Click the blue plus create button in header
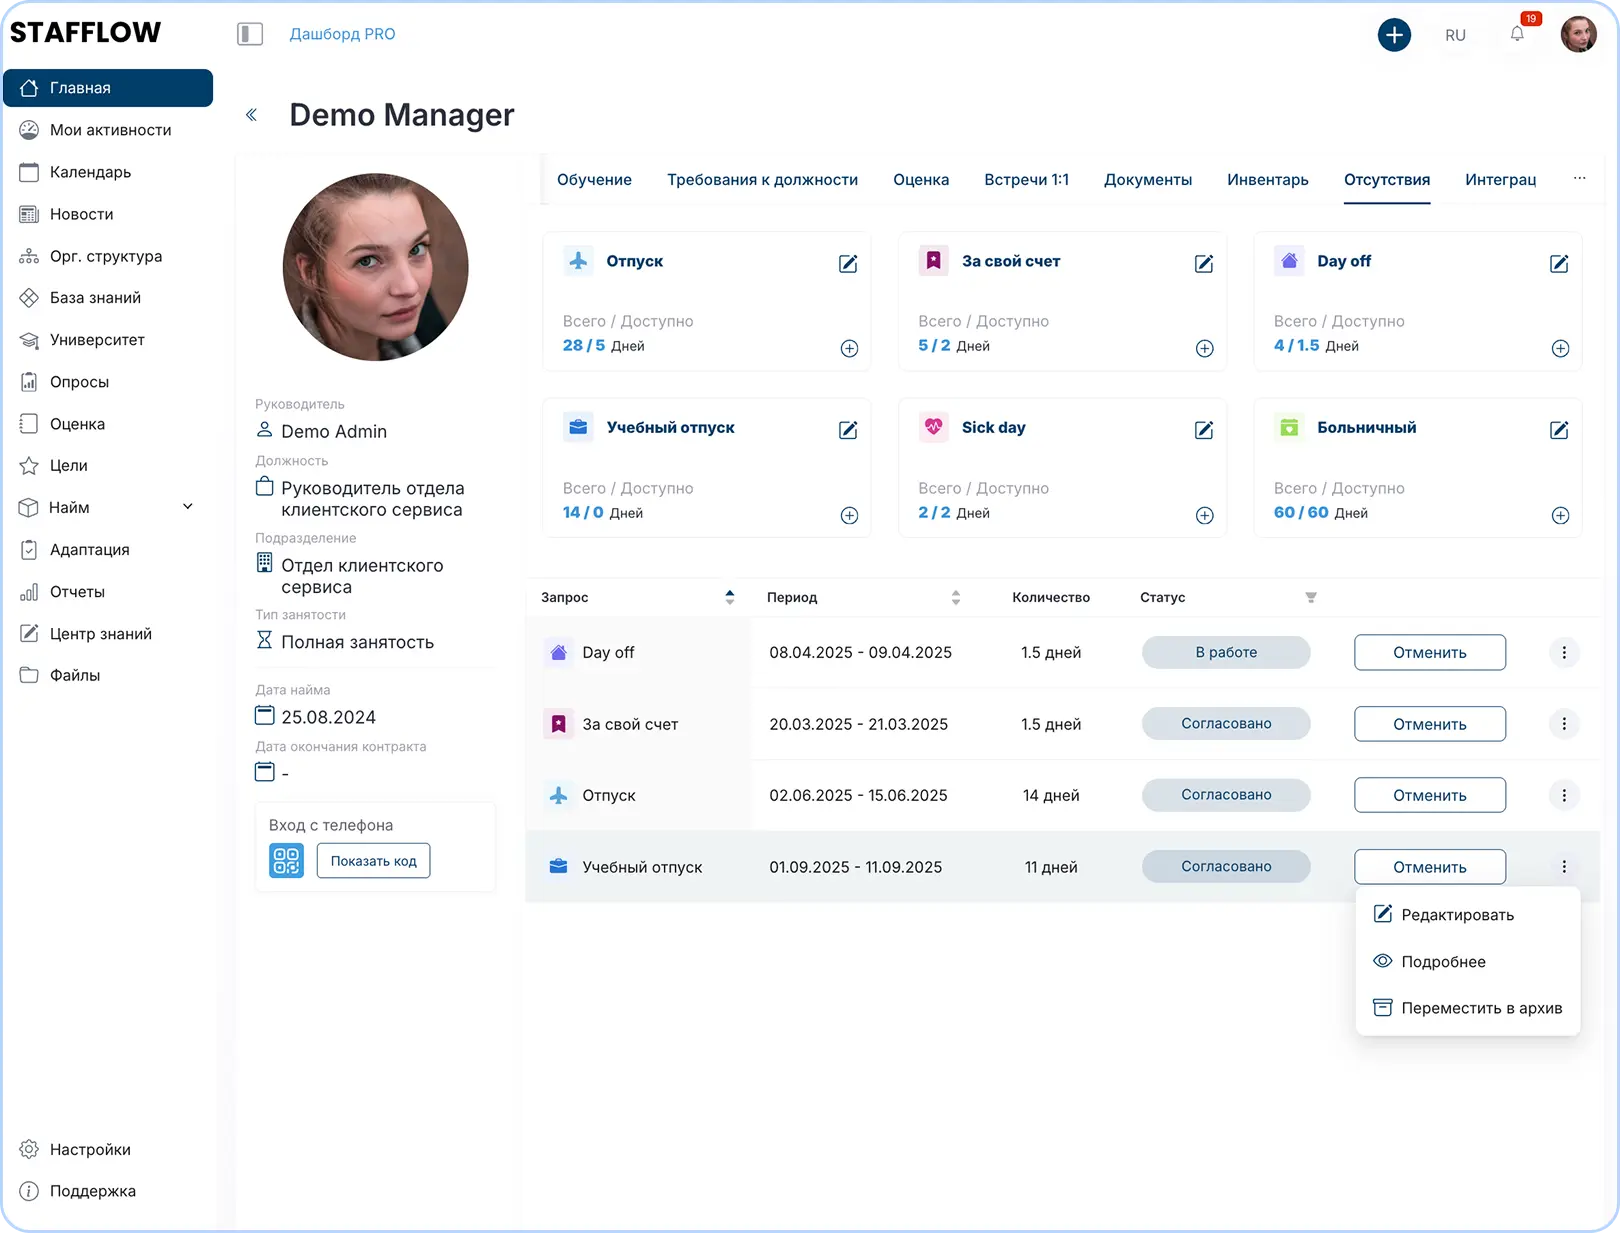The width and height of the screenshot is (1620, 1233). pos(1393,35)
